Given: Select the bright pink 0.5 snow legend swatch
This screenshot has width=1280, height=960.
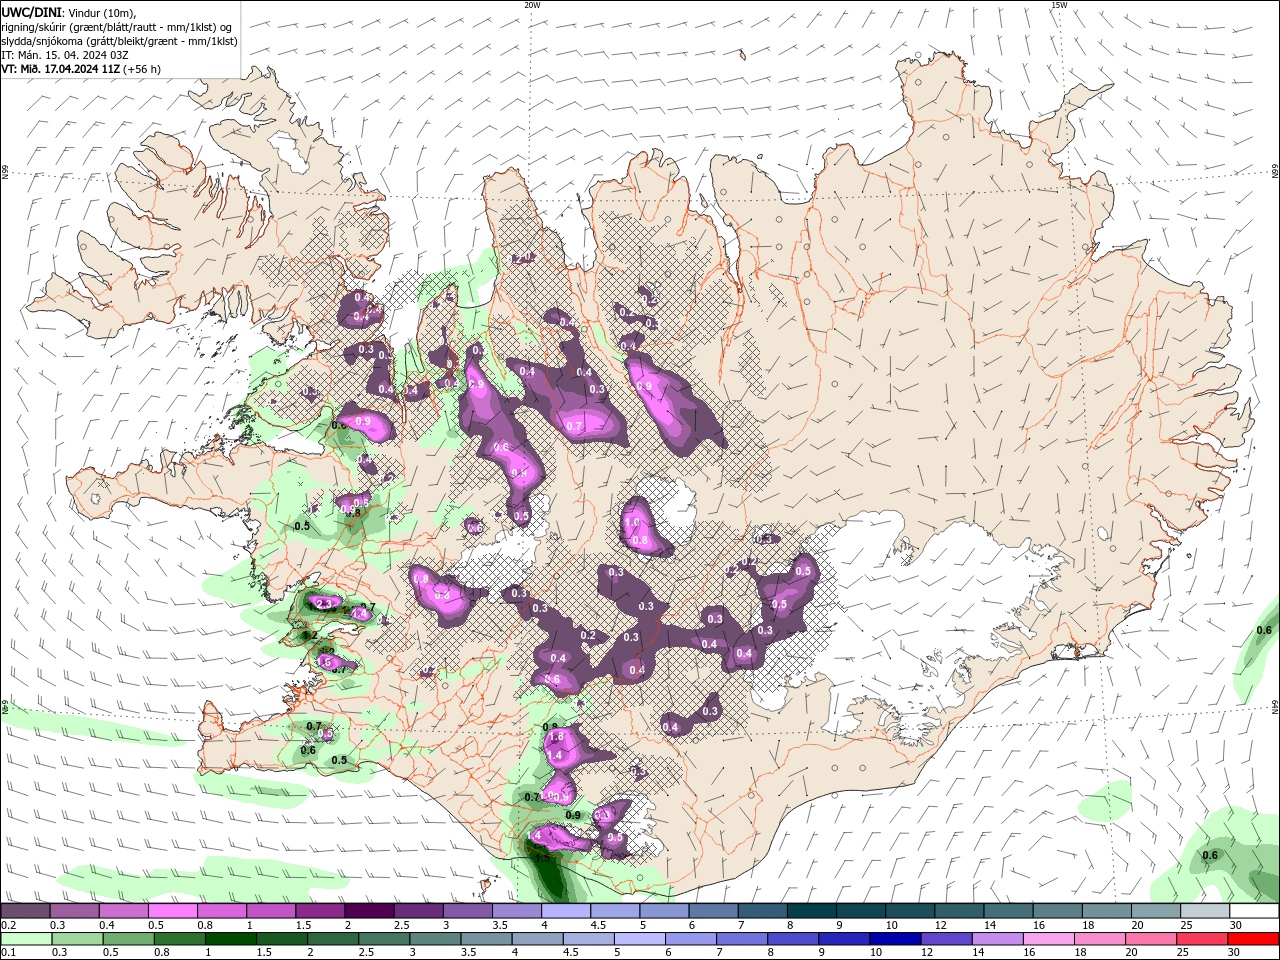Looking at the screenshot, I should coord(173,911).
